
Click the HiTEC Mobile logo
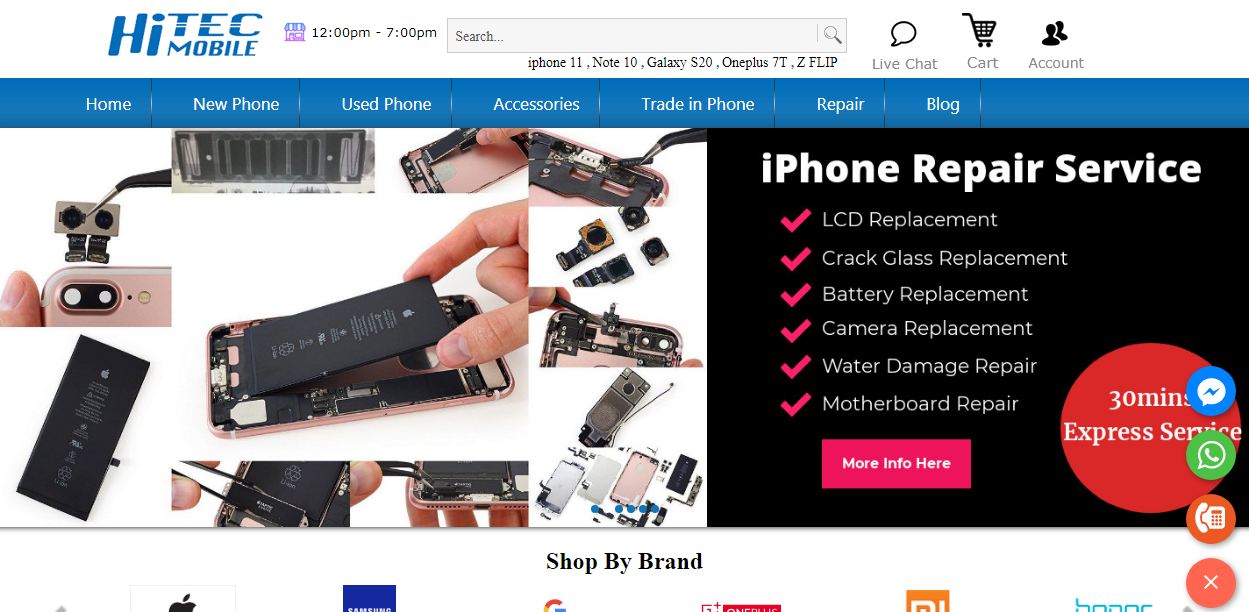[x=185, y=35]
